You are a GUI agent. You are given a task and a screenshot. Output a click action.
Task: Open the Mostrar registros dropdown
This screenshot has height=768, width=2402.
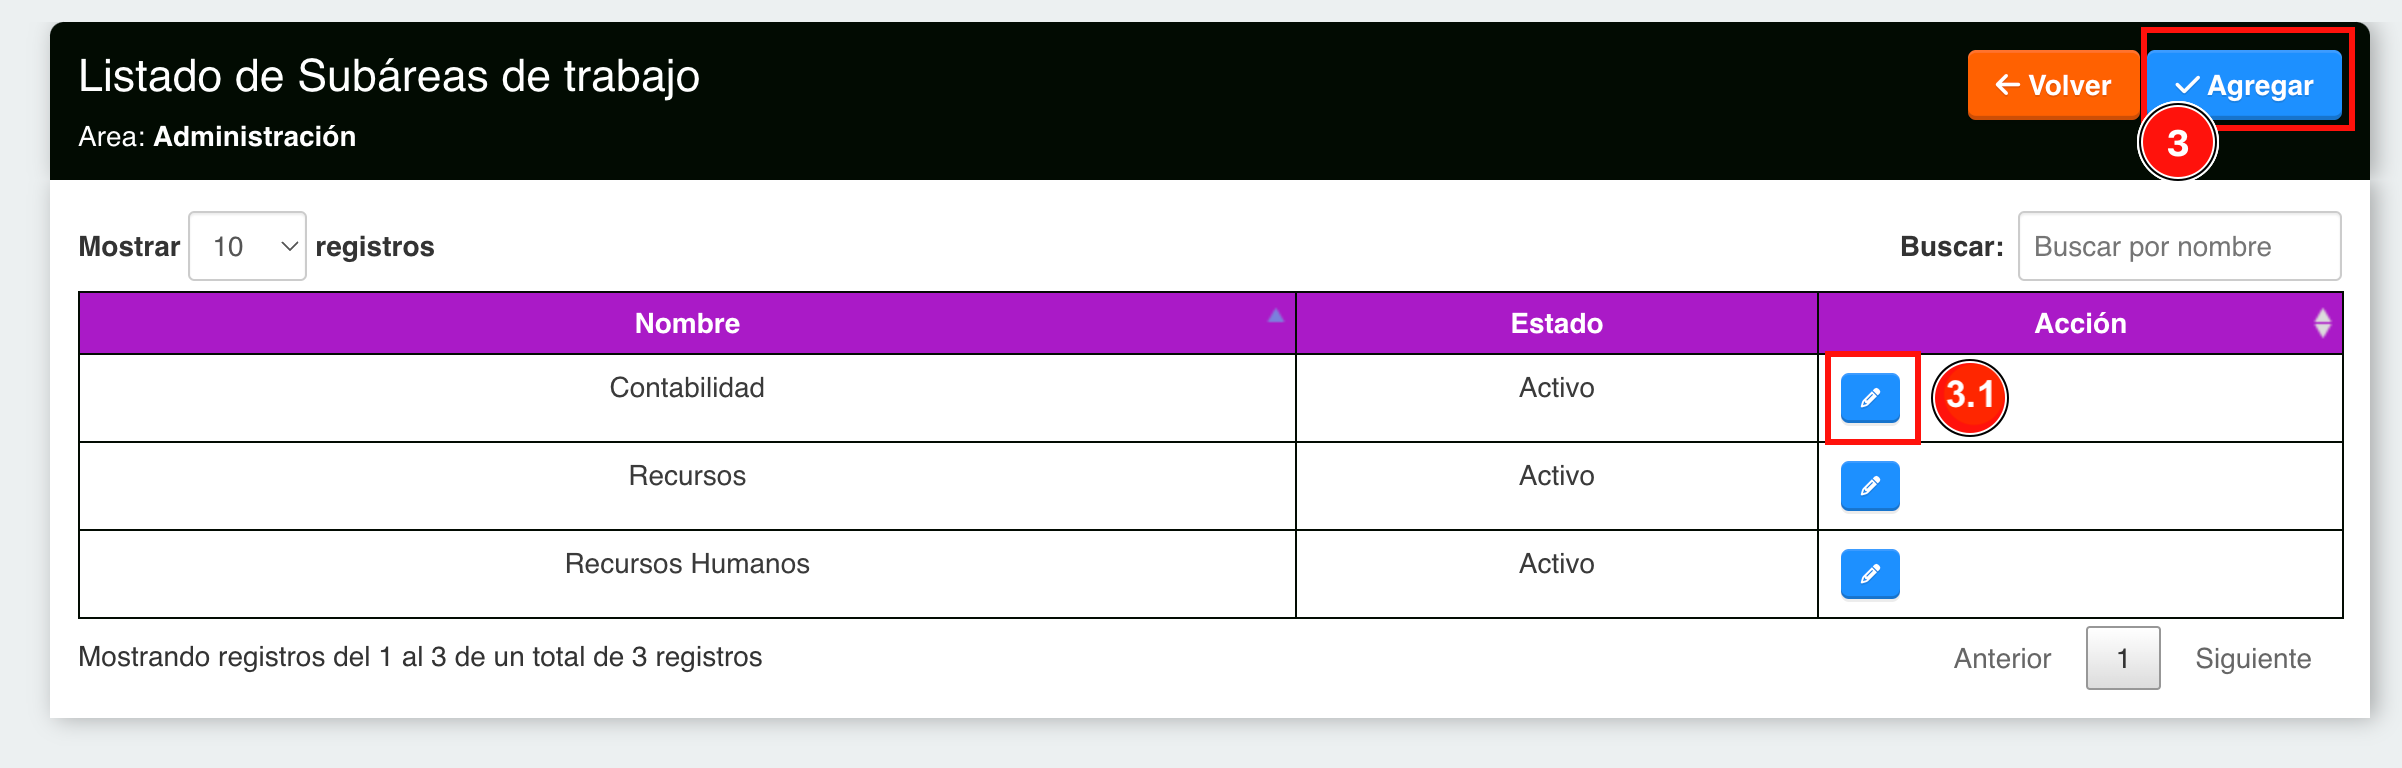point(247,246)
